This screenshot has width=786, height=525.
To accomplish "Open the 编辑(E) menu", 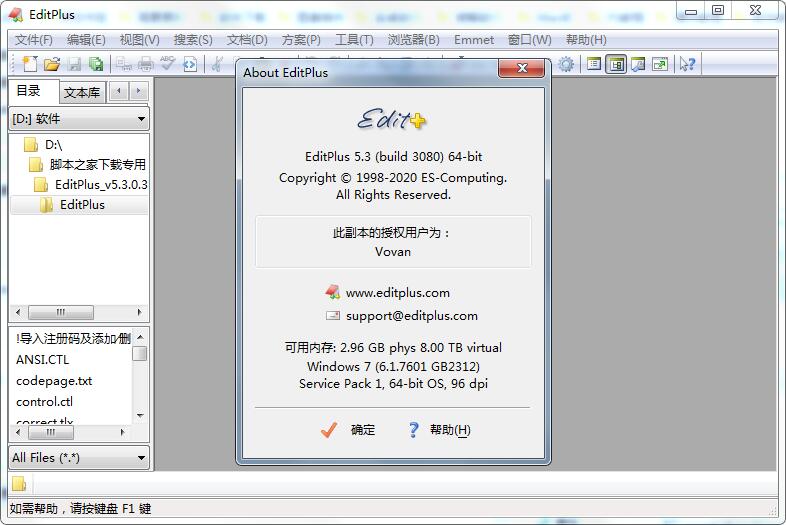I will [x=86, y=40].
